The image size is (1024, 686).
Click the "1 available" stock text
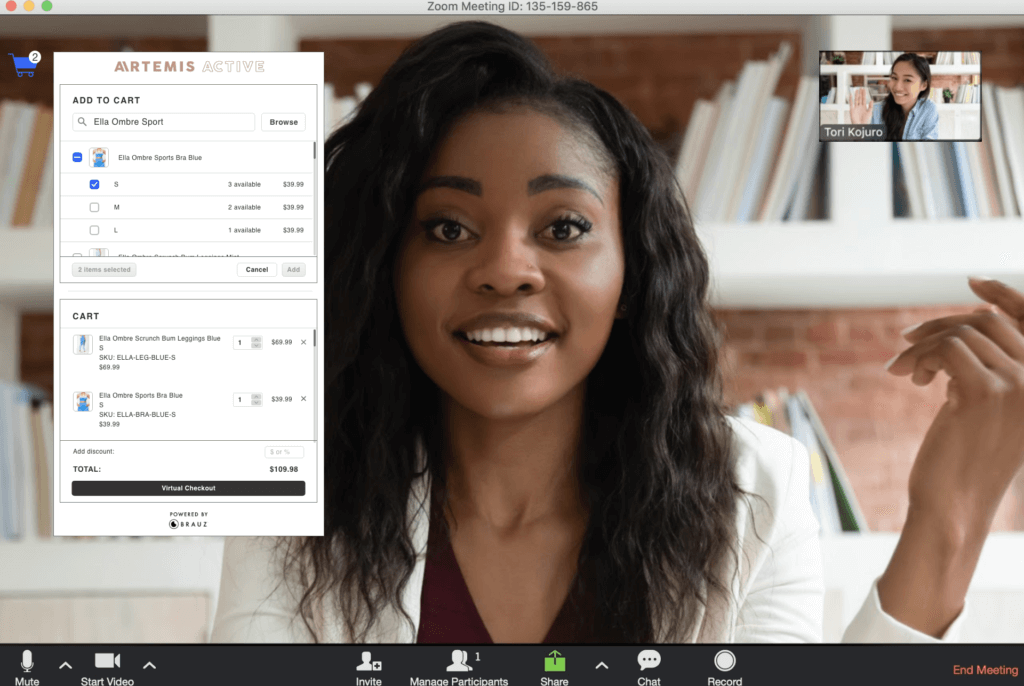pyautogui.click(x=244, y=230)
